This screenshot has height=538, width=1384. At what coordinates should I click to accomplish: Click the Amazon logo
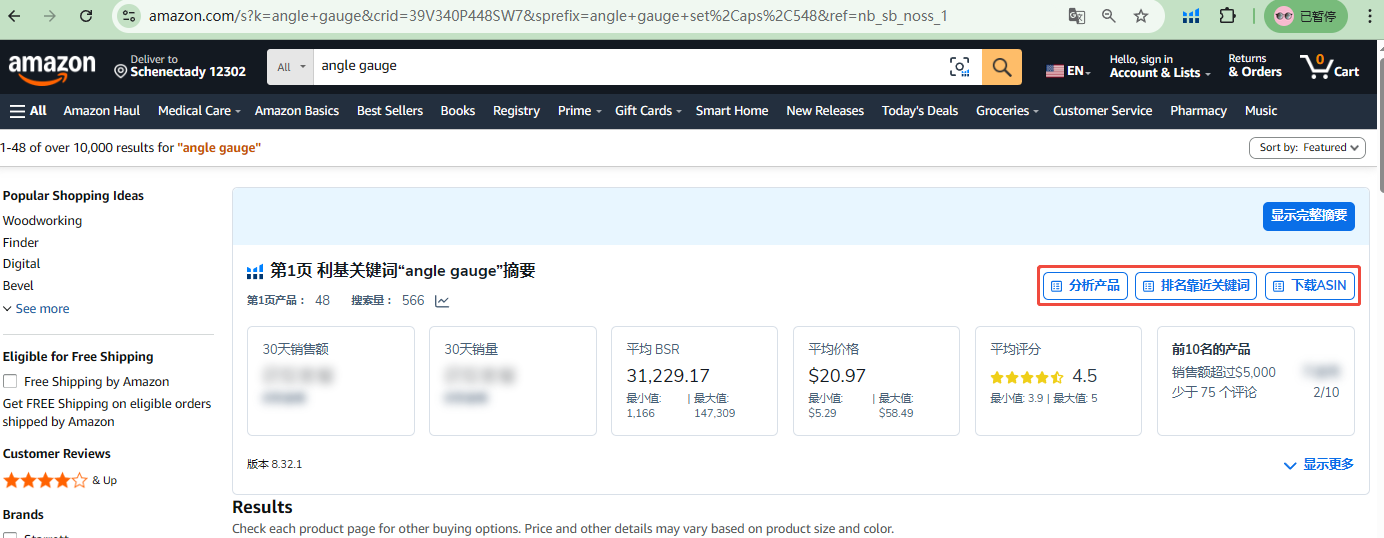[x=52, y=68]
